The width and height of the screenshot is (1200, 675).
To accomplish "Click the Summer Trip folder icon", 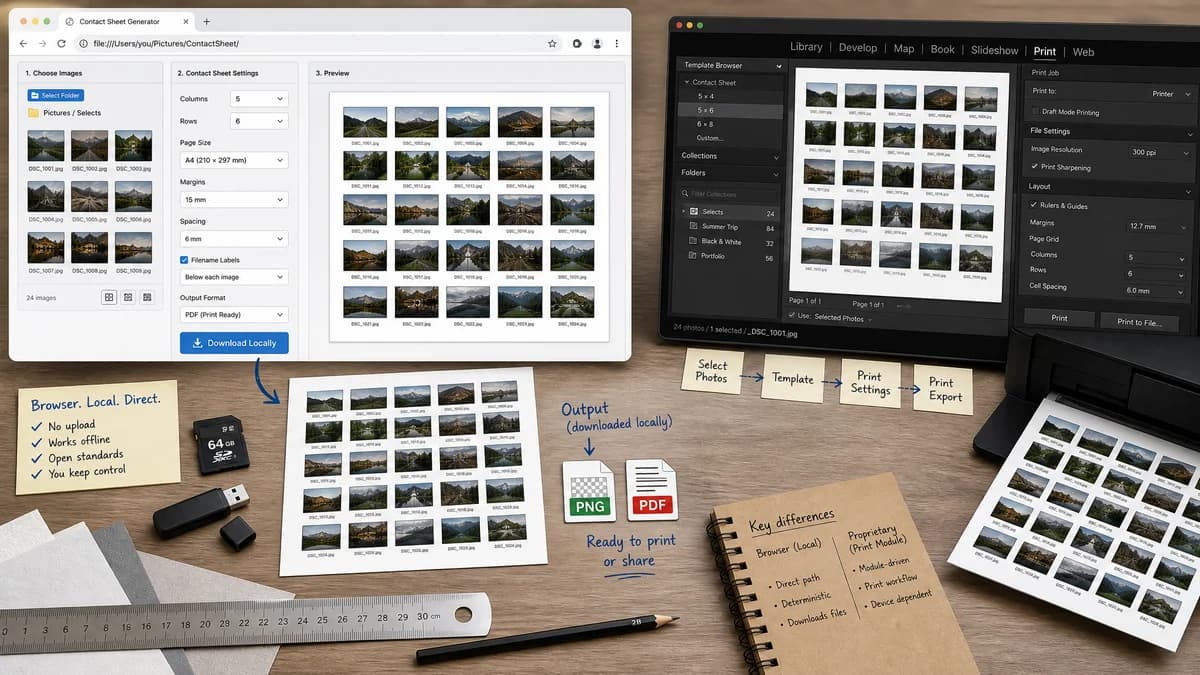I will click(x=693, y=227).
